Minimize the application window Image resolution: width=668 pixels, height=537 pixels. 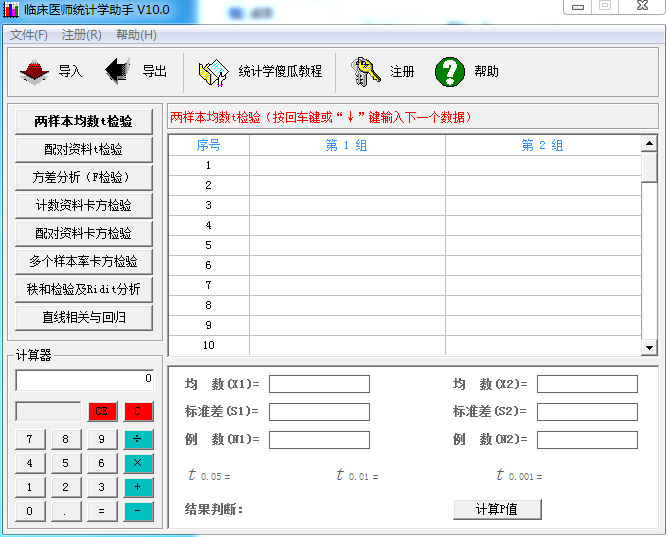pyautogui.click(x=578, y=7)
